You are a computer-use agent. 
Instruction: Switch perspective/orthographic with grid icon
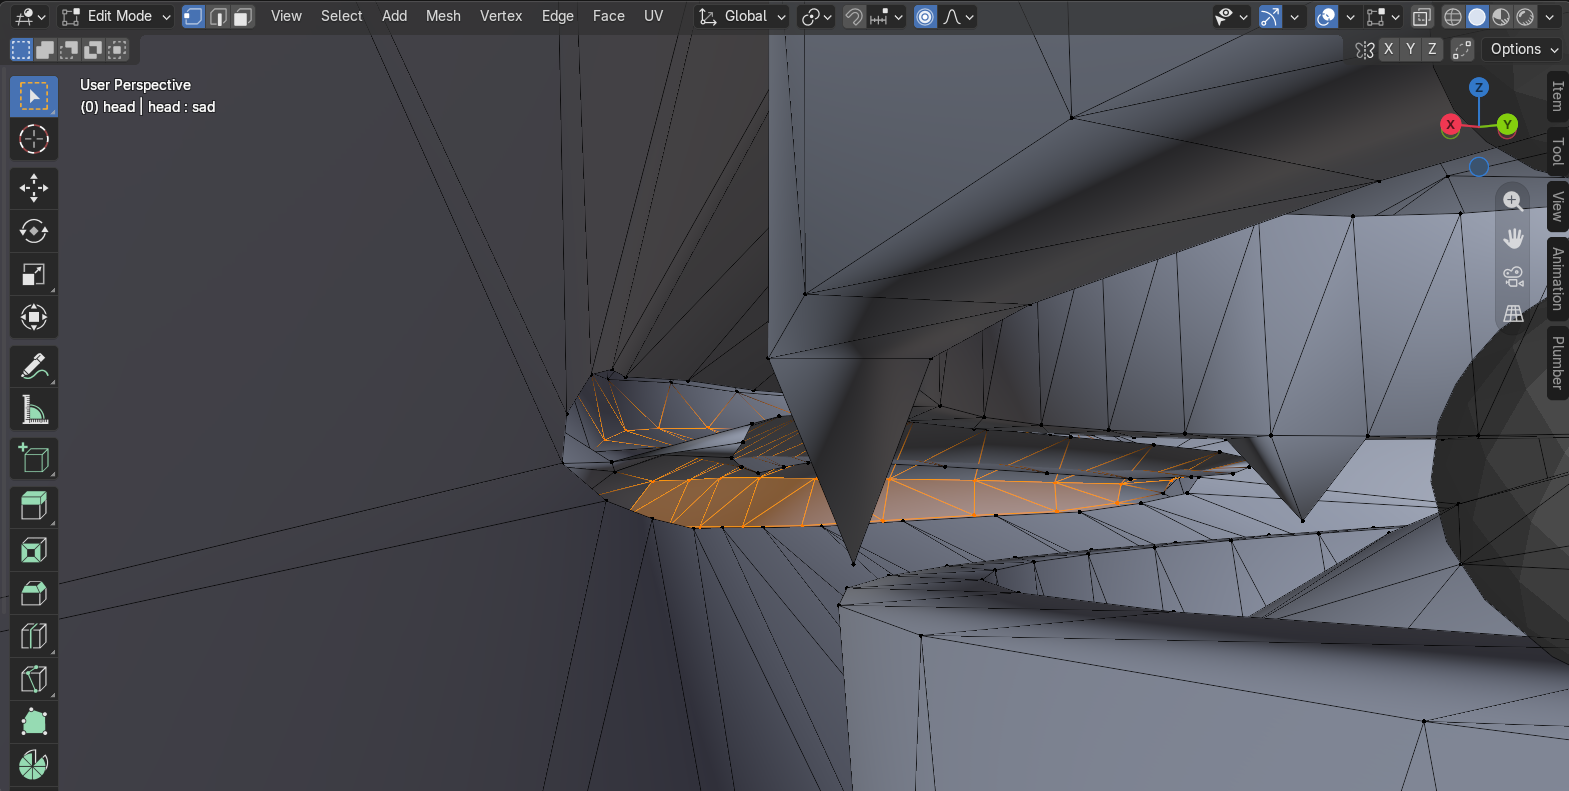click(x=1513, y=313)
